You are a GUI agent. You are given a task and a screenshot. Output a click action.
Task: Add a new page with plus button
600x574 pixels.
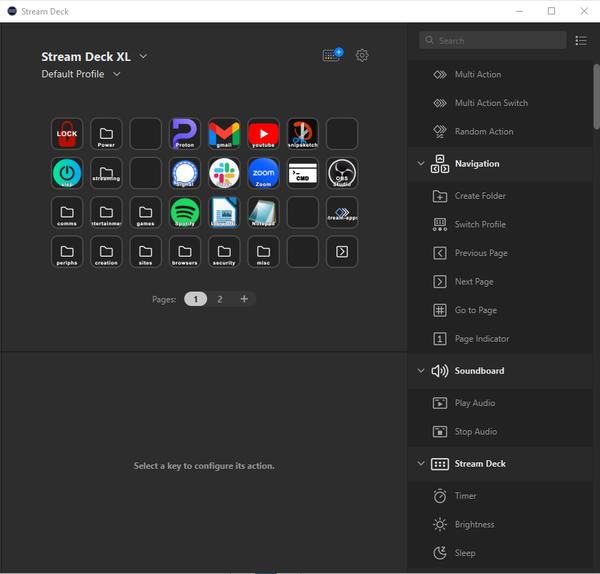(244, 299)
